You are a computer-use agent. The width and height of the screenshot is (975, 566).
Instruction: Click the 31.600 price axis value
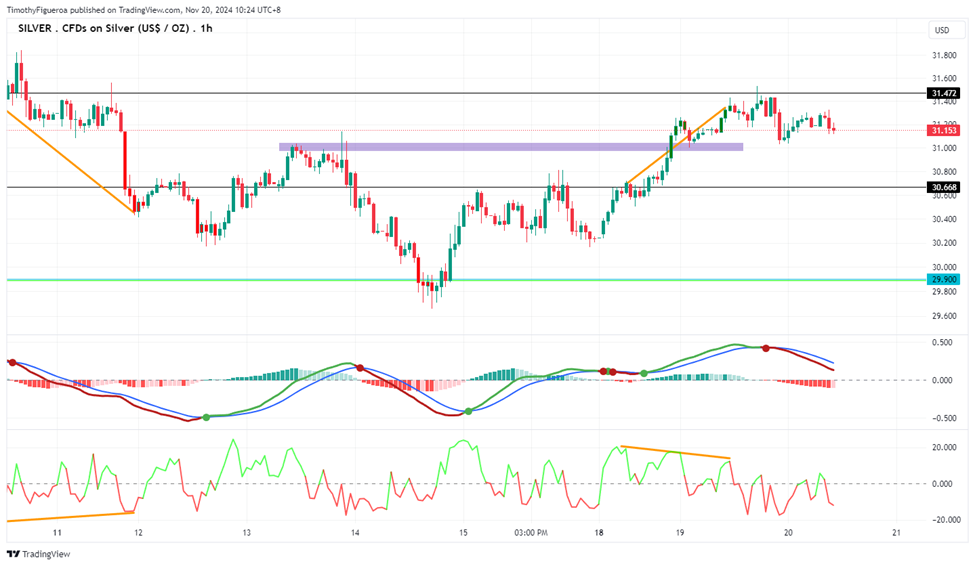pyautogui.click(x=944, y=78)
